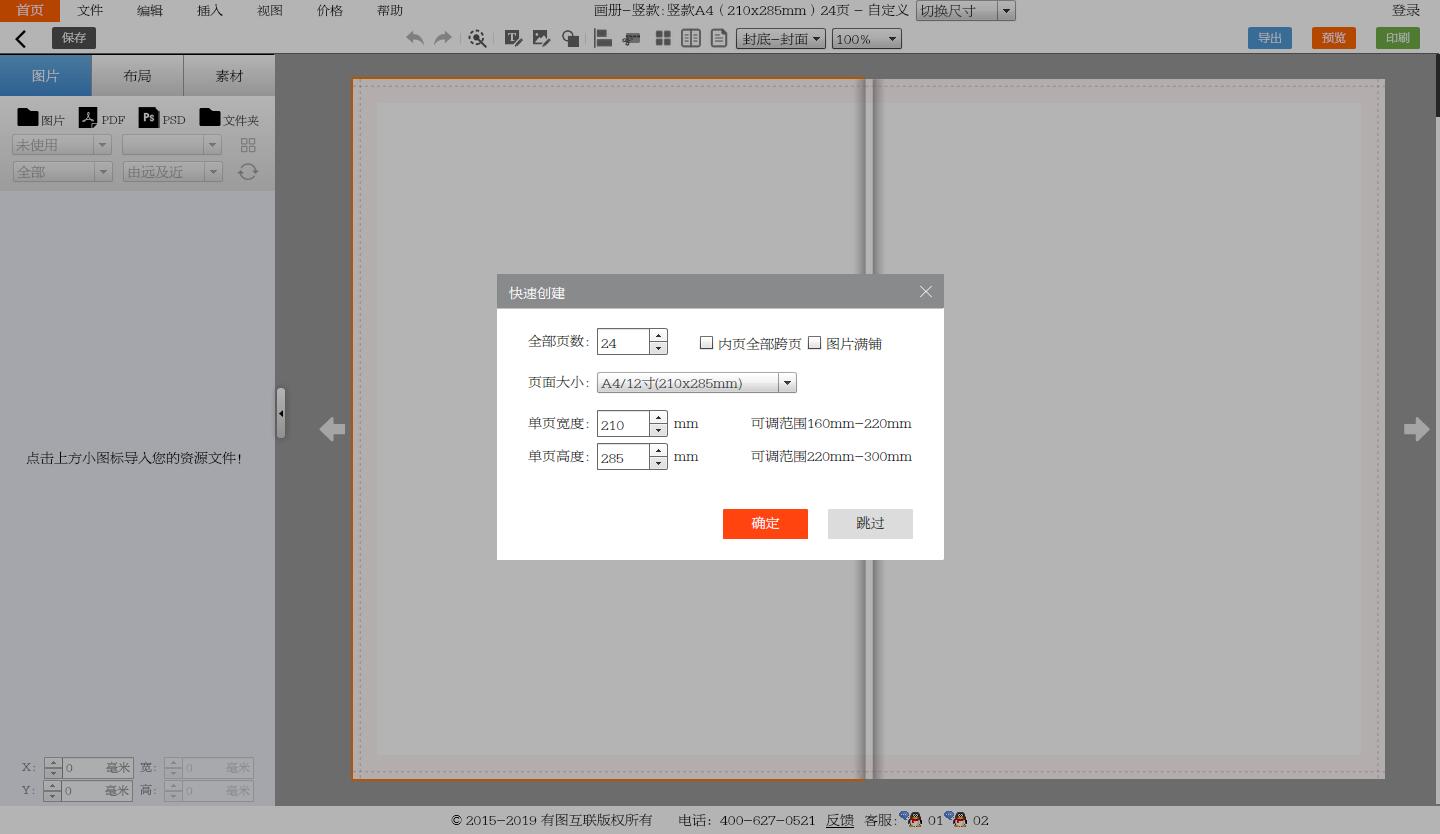Viewport: 1440px width, 834px height.
Task: Import a PDF file
Action: coord(88,117)
